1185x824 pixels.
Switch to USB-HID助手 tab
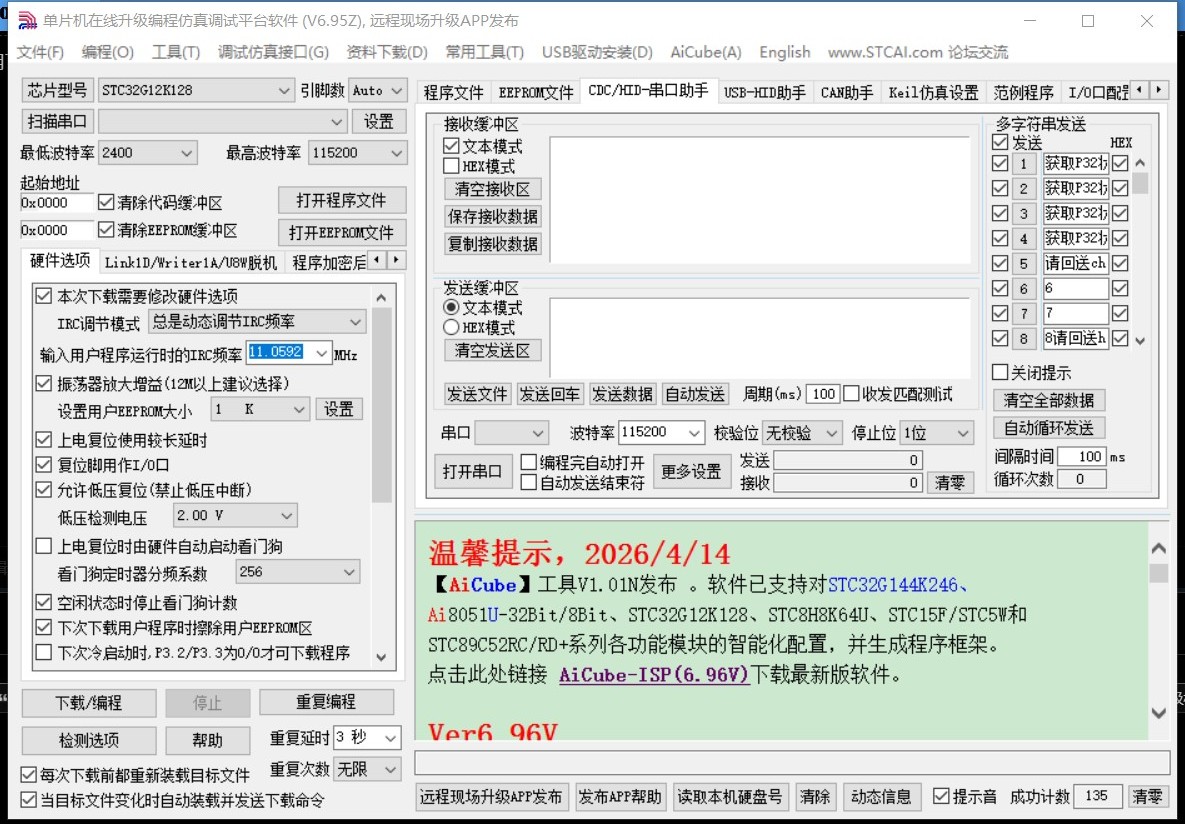(765, 92)
